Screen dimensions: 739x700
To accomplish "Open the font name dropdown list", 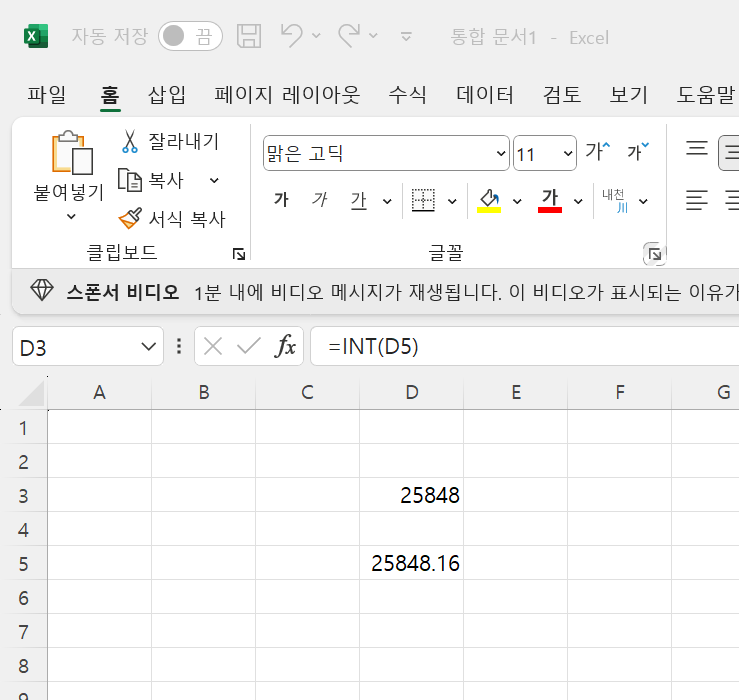I will pyautogui.click(x=501, y=153).
